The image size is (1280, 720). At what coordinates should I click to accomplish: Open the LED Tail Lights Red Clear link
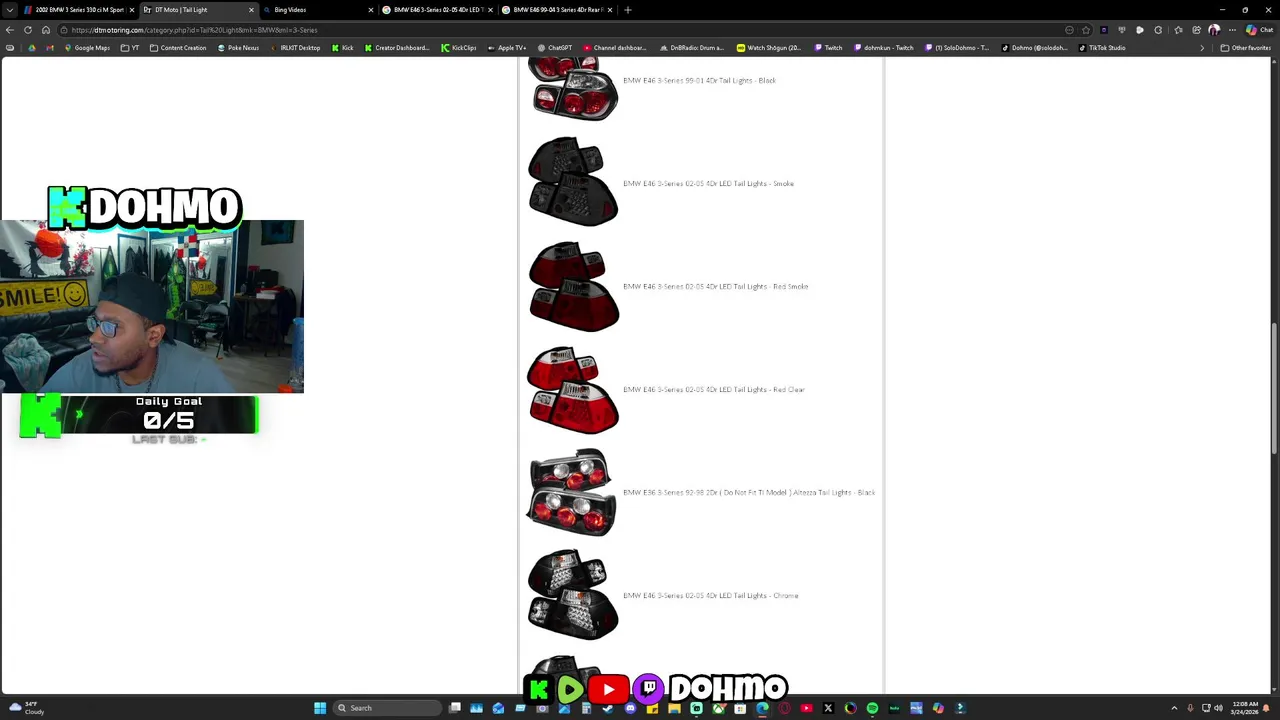pos(713,390)
